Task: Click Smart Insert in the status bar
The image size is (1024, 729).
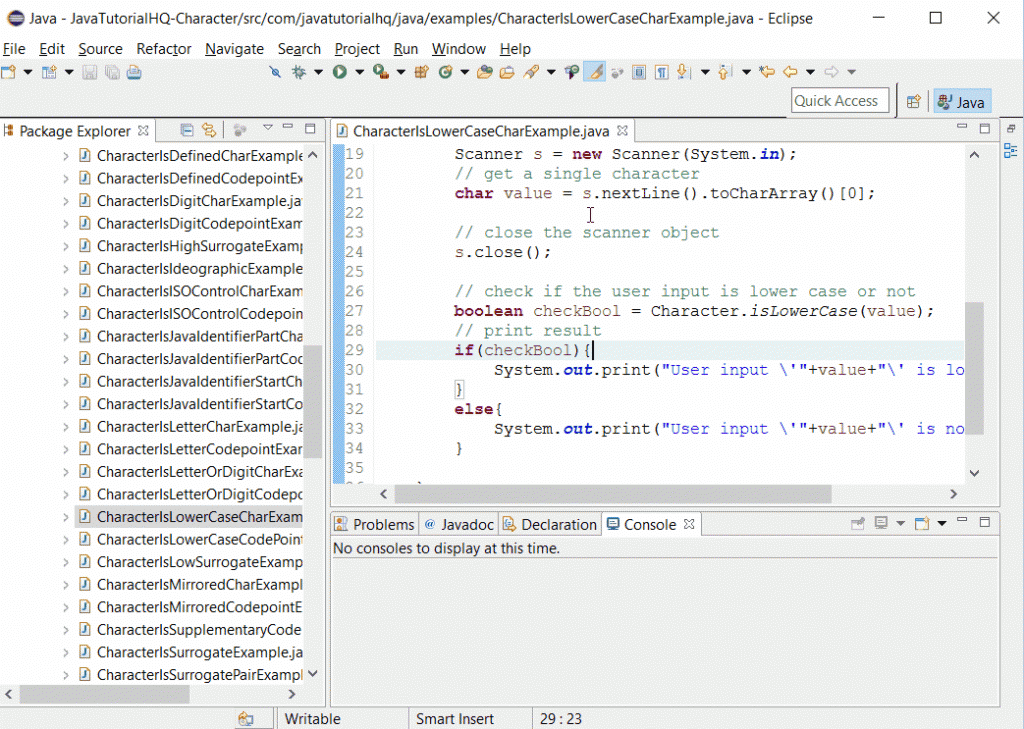Action: tap(455, 719)
